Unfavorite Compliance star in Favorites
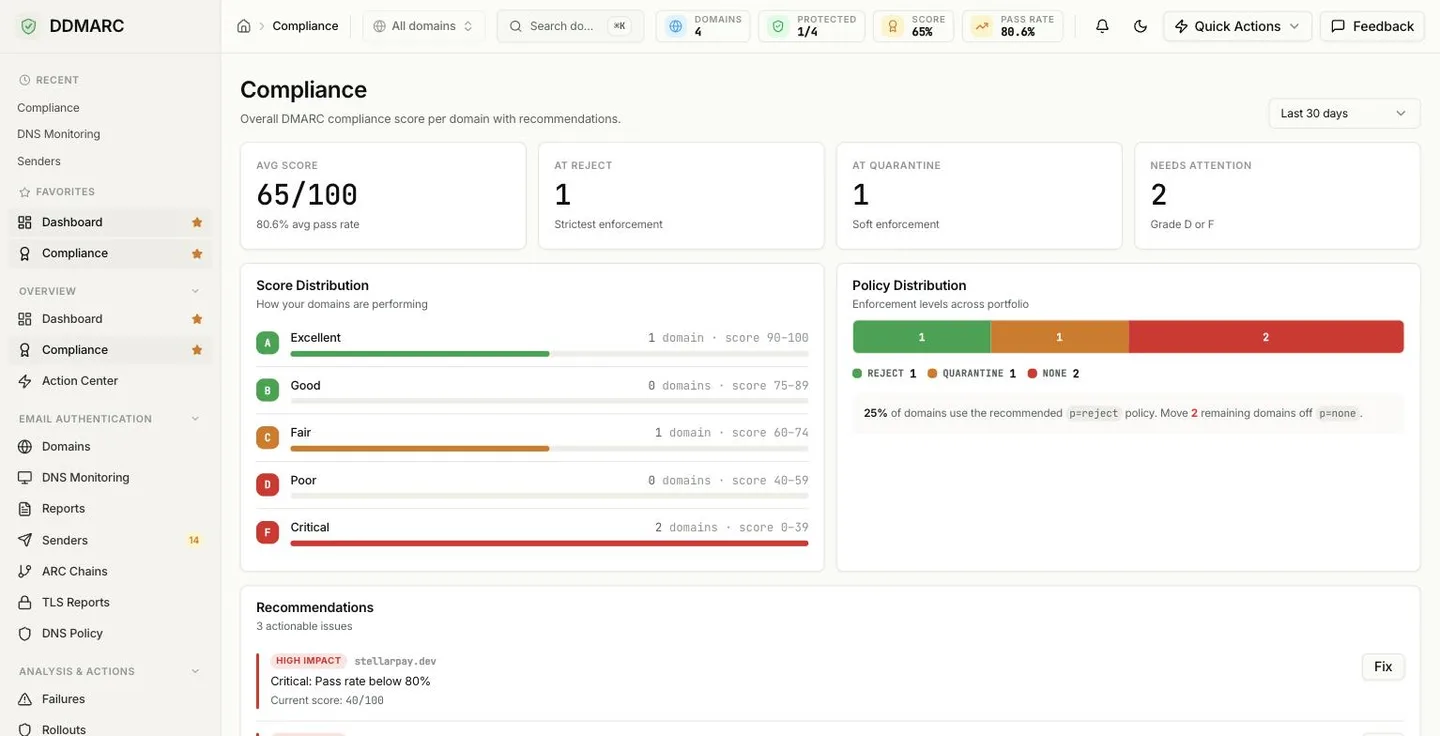 (x=197, y=254)
